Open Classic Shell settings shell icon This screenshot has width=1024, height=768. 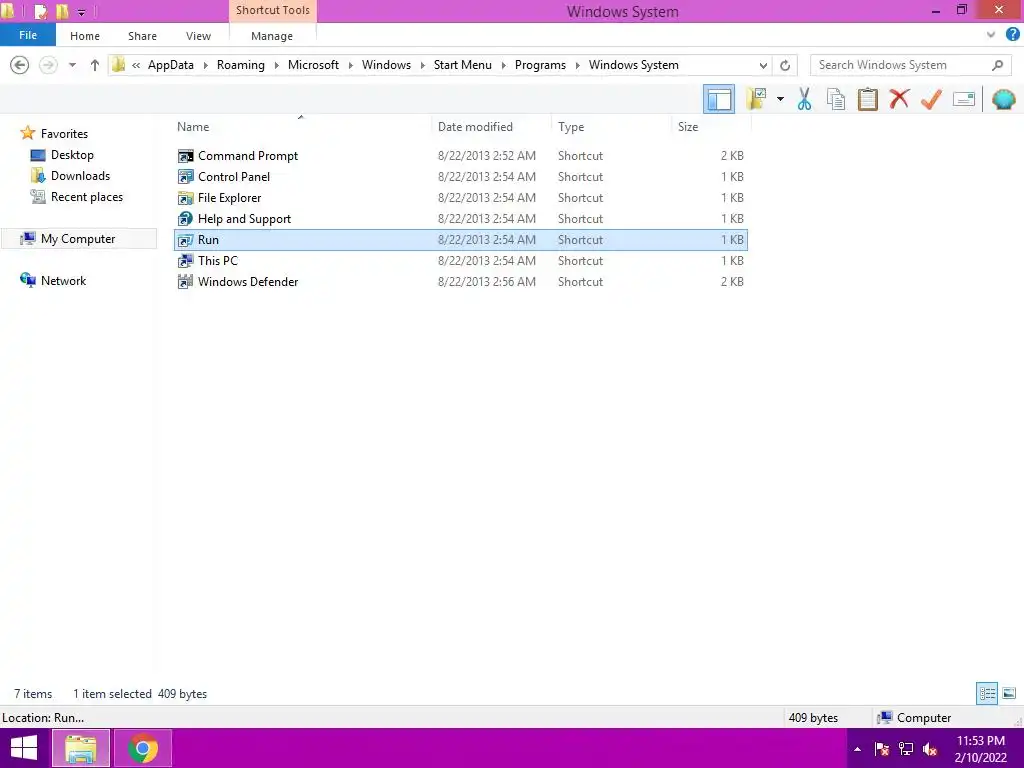(x=1004, y=99)
